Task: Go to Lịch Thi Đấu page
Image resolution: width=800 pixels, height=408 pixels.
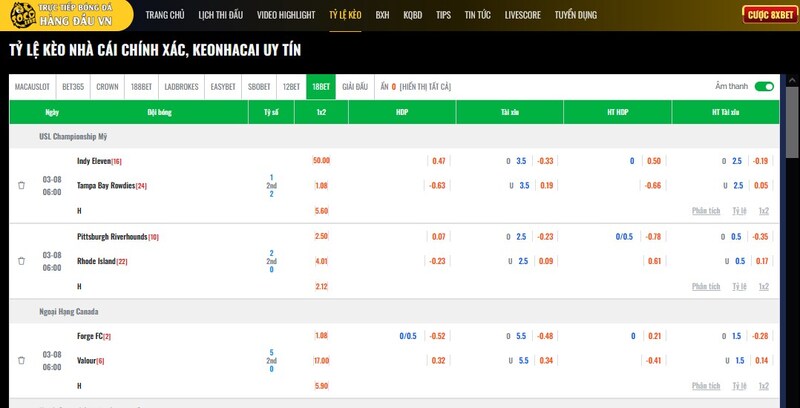Action: [x=220, y=15]
